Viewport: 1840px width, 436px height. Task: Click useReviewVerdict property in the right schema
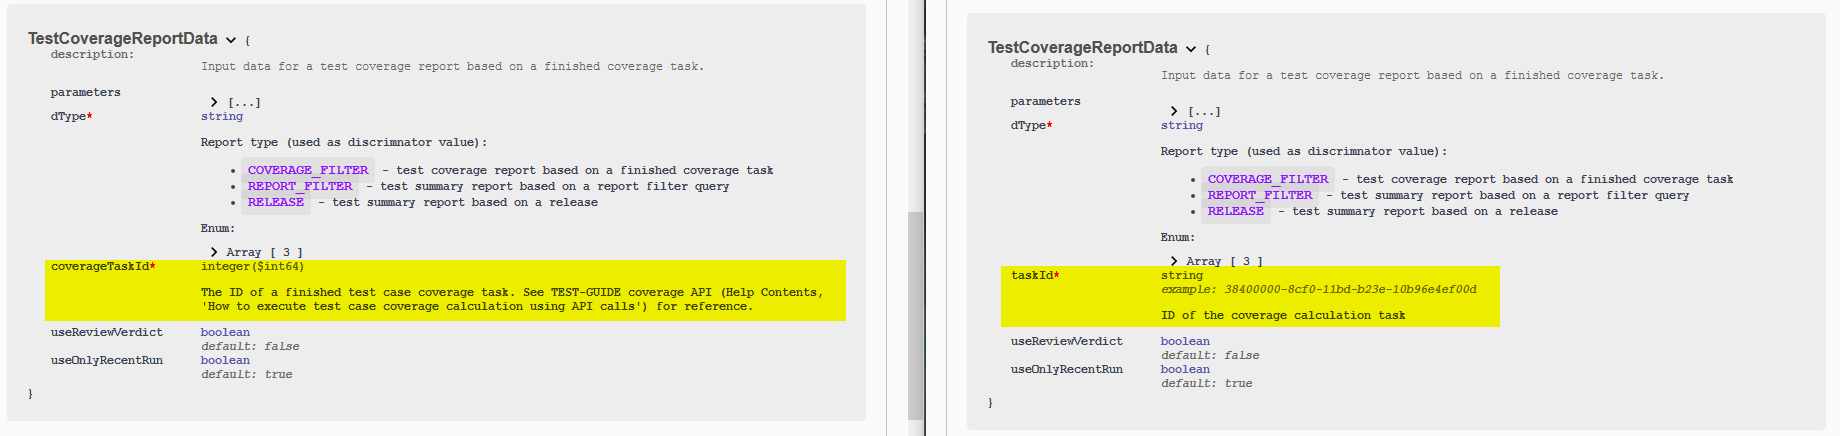click(x=1066, y=342)
